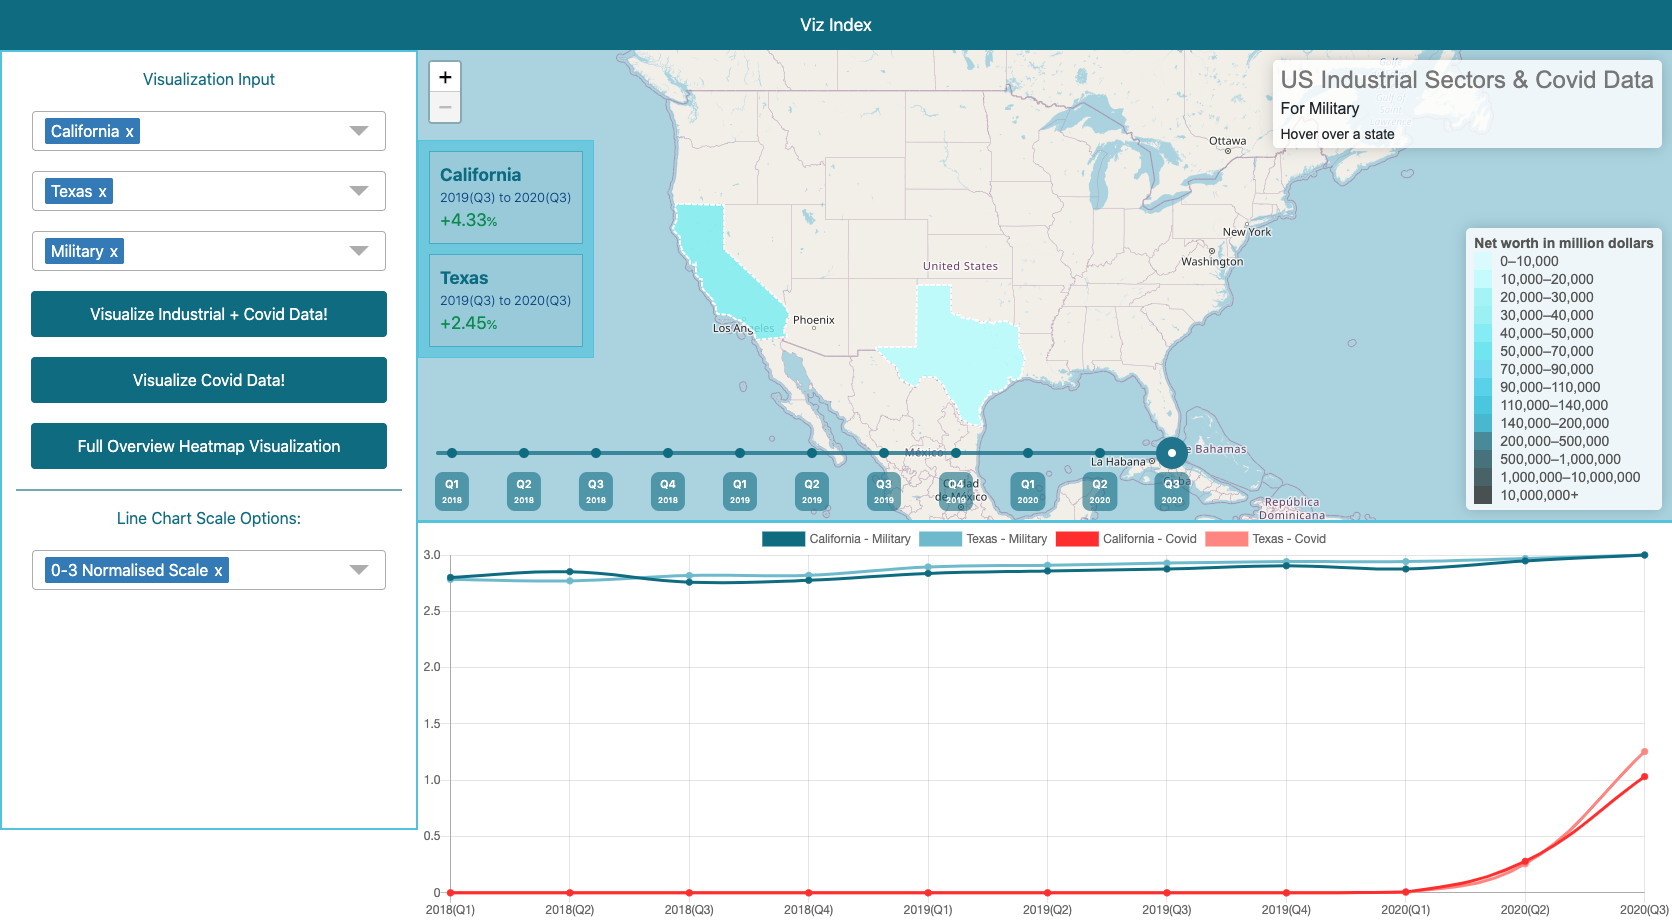This screenshot has height=923, width=1672.
Task: Click the Visualize Covid Data! button
Action: coord(209,380)
